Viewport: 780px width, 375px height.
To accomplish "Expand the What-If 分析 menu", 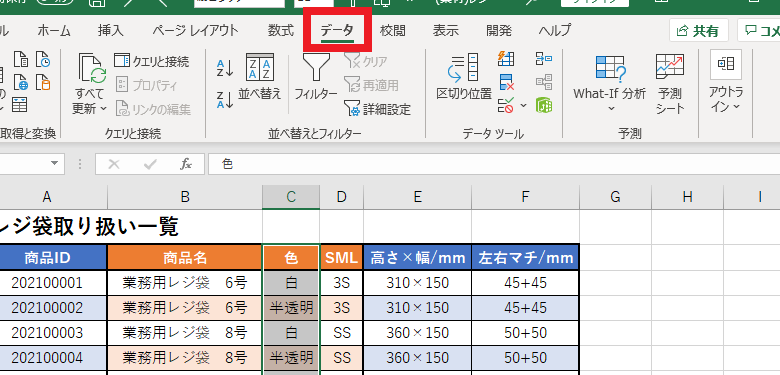I will point(610,84).
